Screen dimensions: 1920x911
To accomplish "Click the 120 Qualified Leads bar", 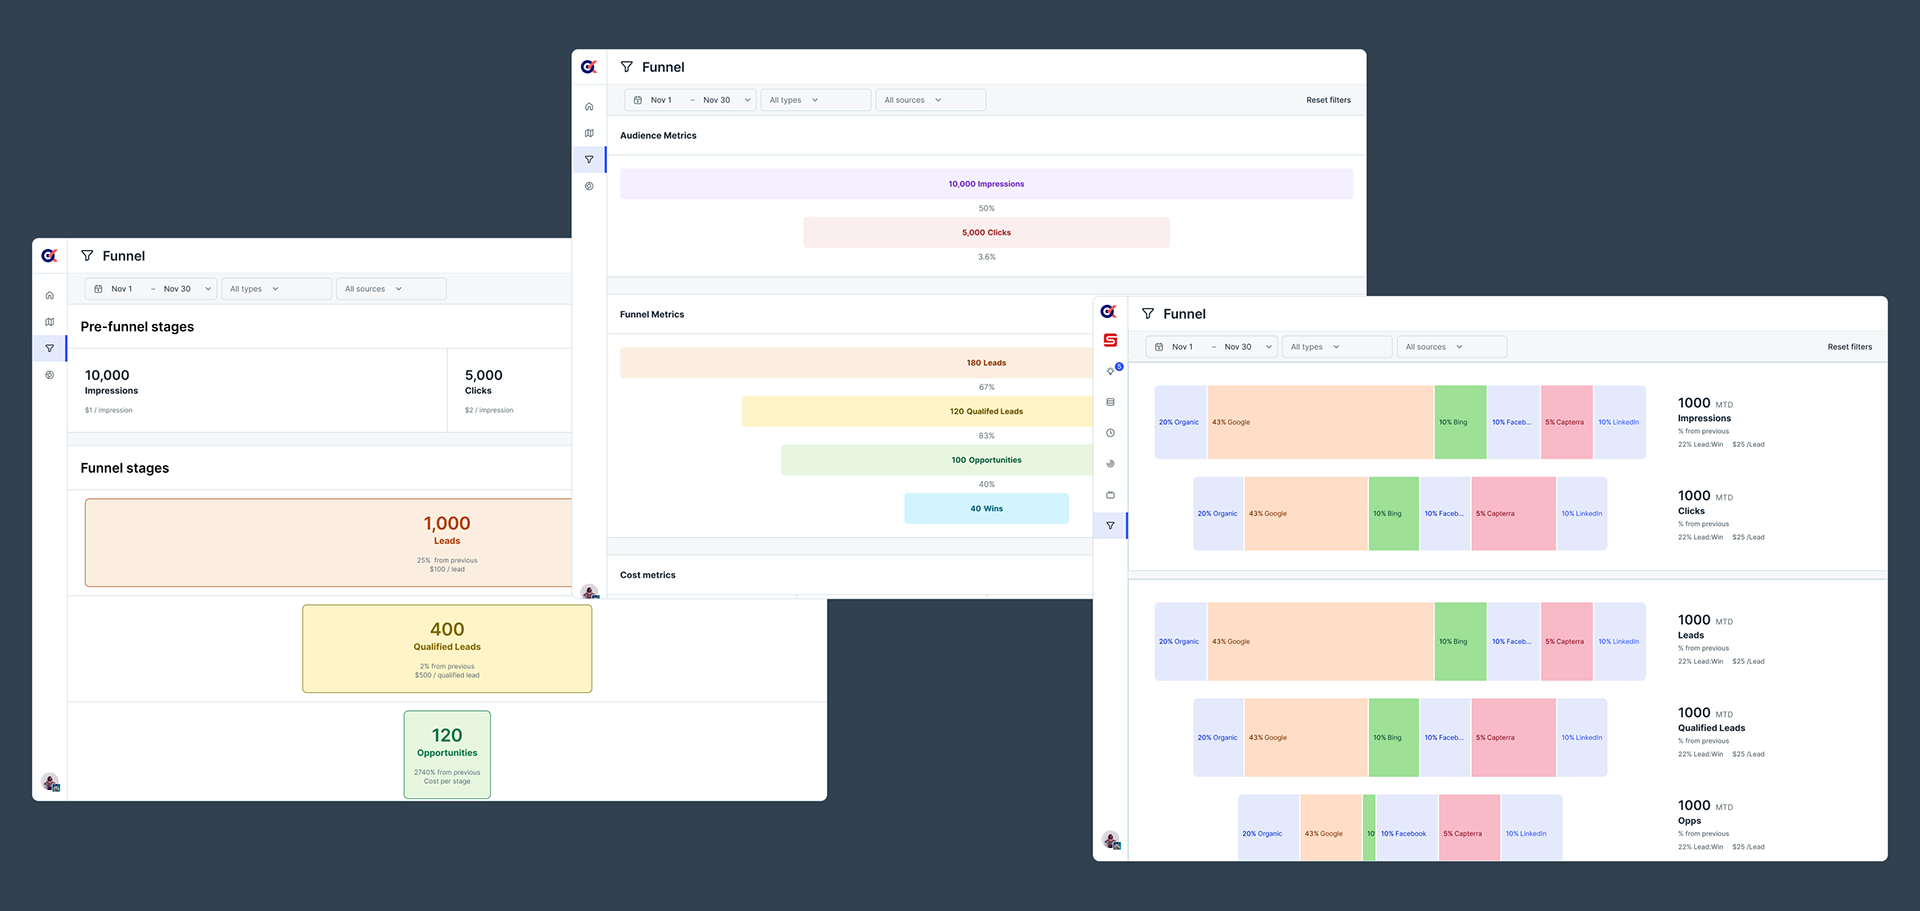I will coord(986,411).
